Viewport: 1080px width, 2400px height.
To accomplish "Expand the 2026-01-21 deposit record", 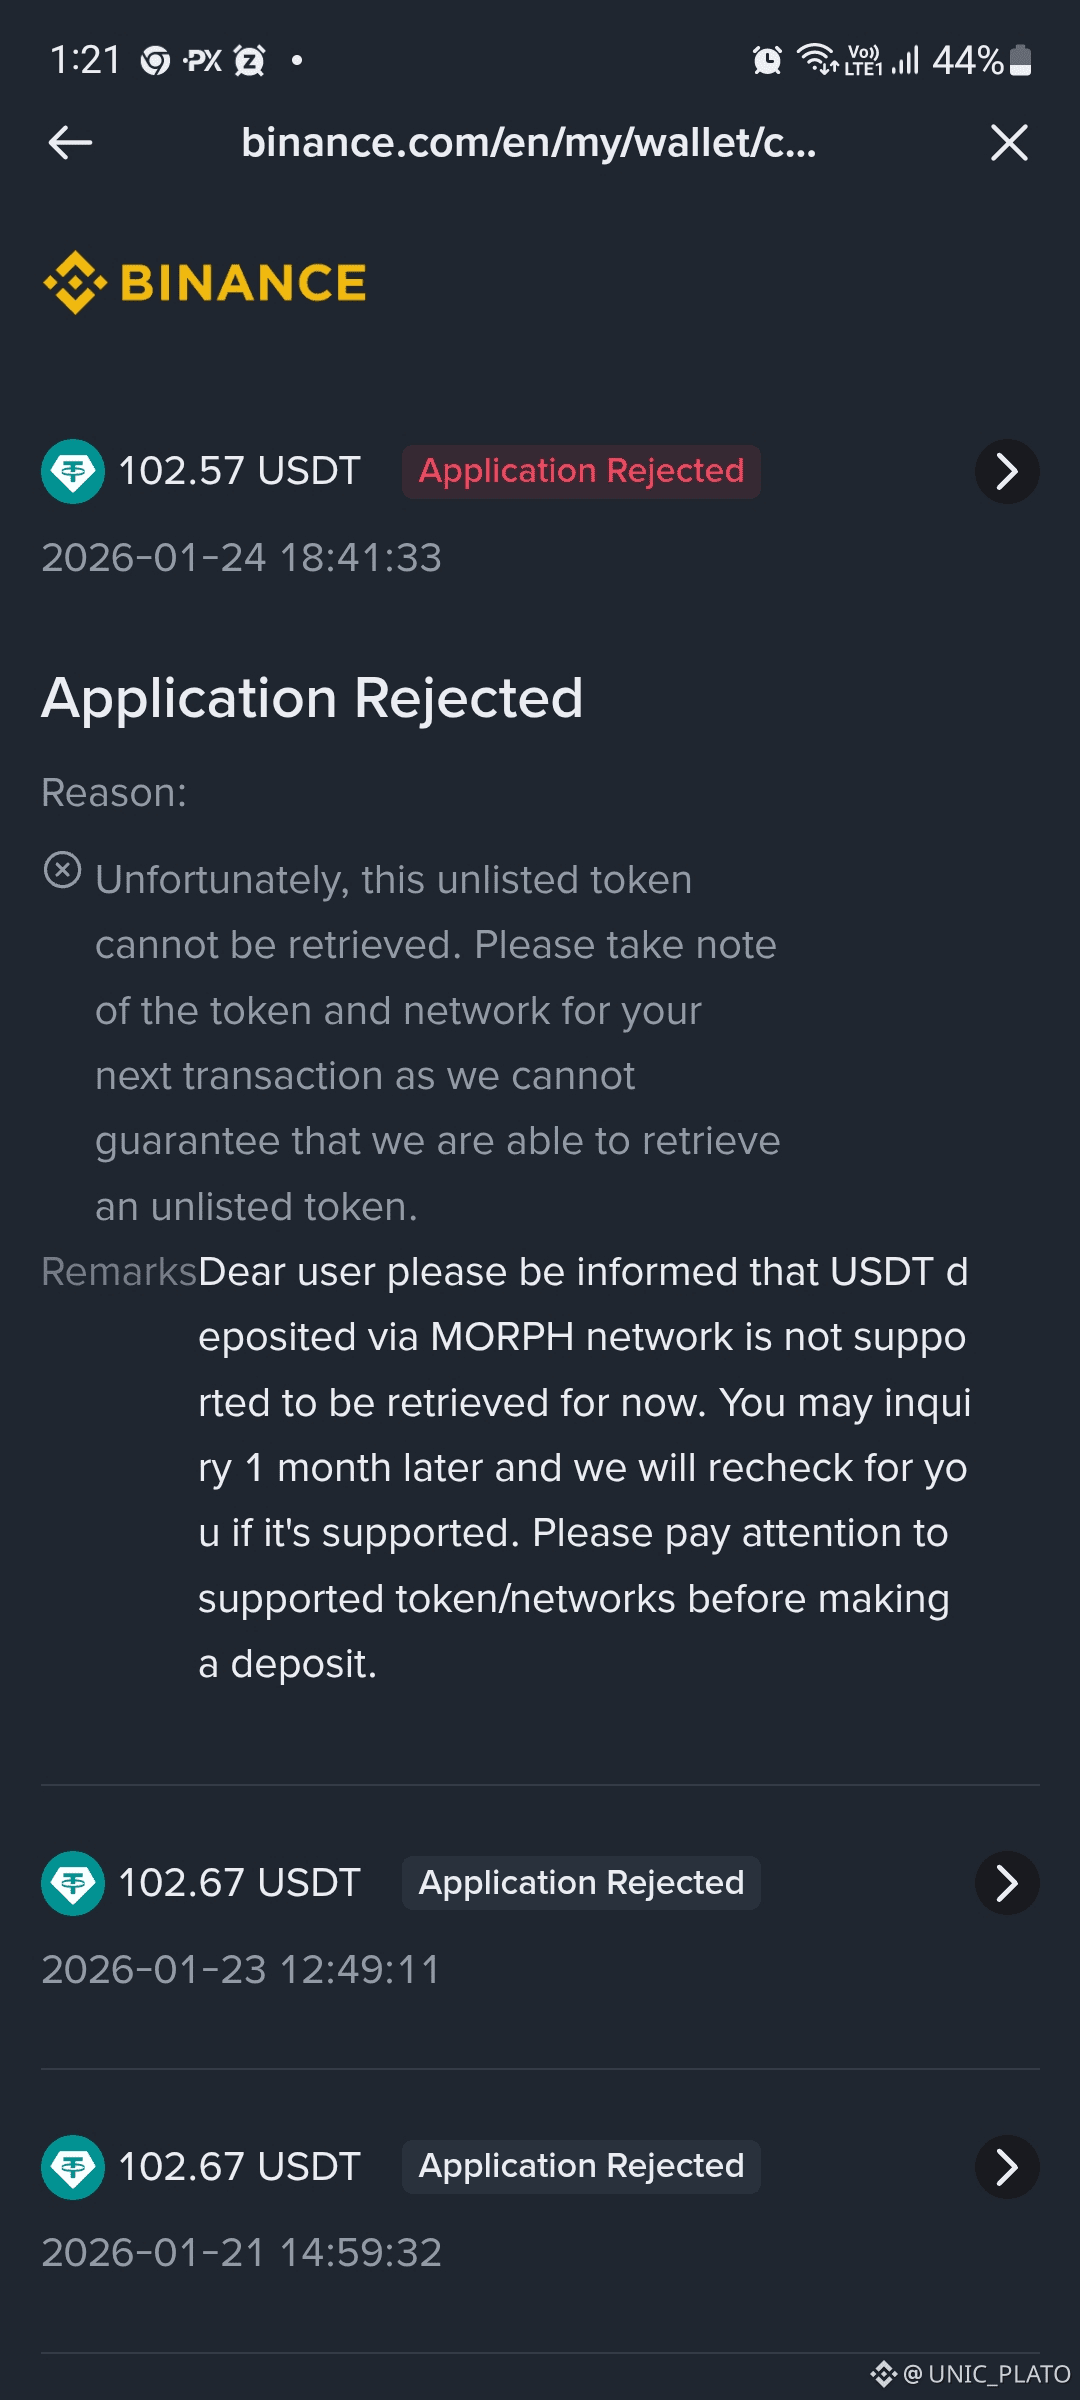I will (x=1007, y=2167).
